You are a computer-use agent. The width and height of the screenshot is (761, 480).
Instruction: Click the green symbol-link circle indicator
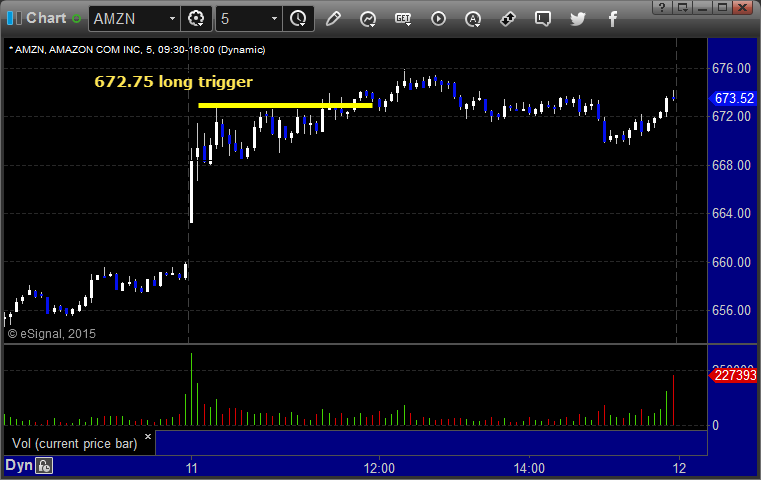click(x=76, y=19)
